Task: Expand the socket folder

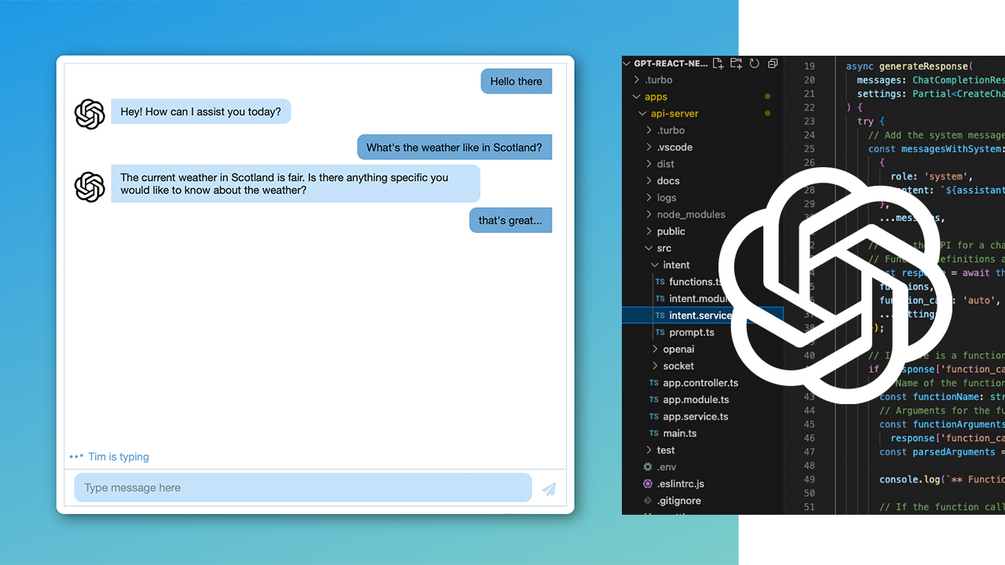Action: click(654, 366)
